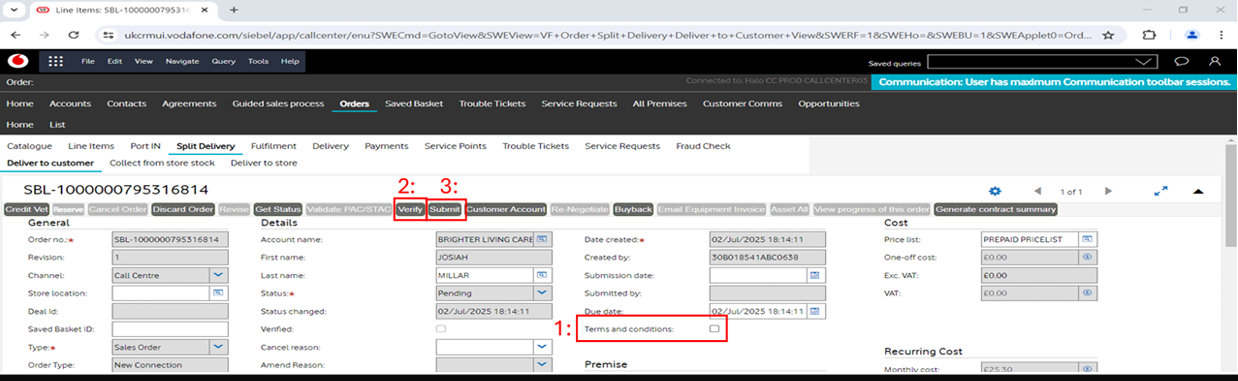Click the Saved Basket ID field
The image size is (1238, 381).
click(x=169, y=329)
